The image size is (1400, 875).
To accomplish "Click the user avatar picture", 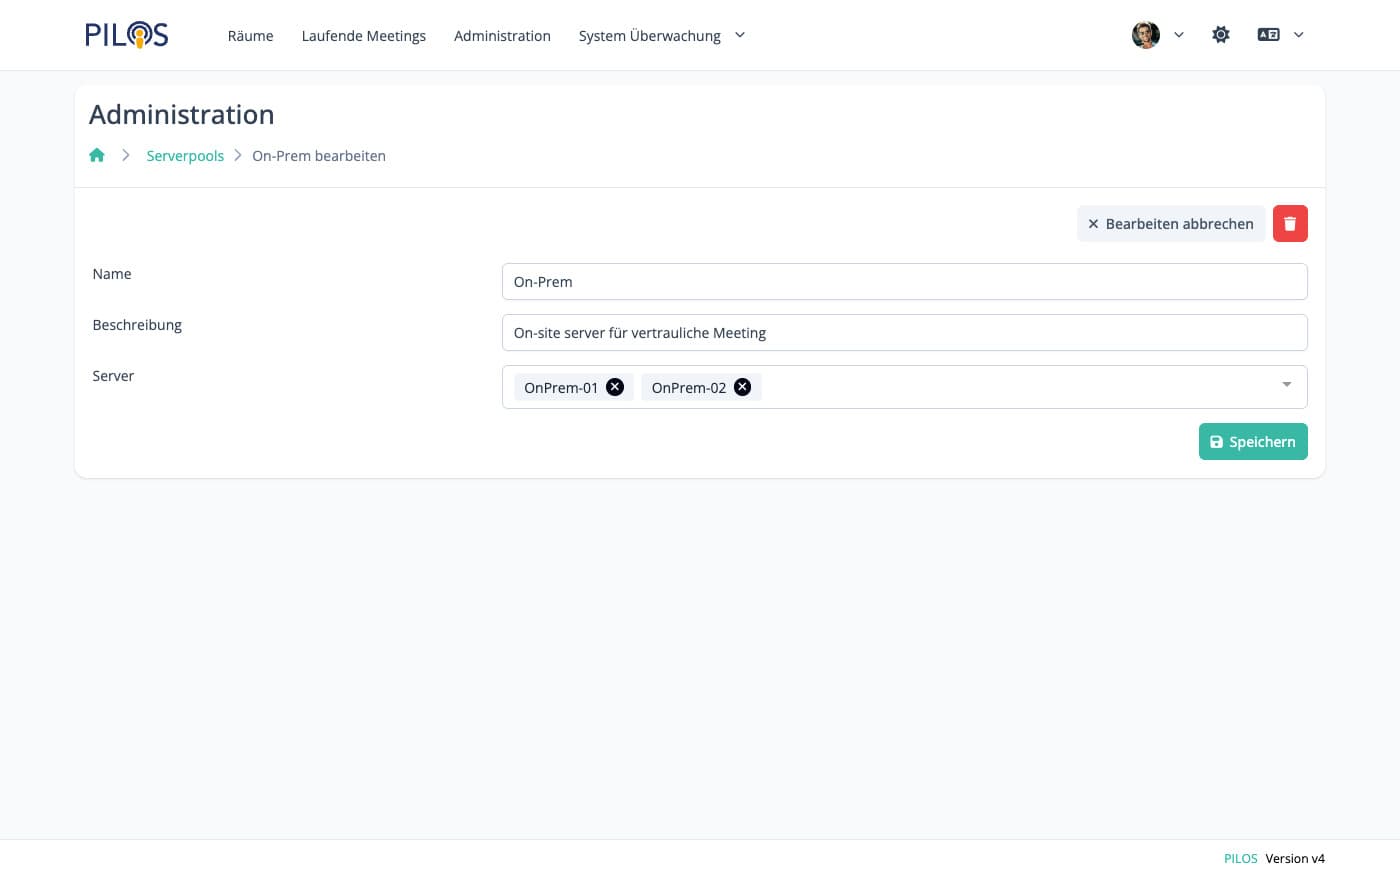I will [1145, 35].
